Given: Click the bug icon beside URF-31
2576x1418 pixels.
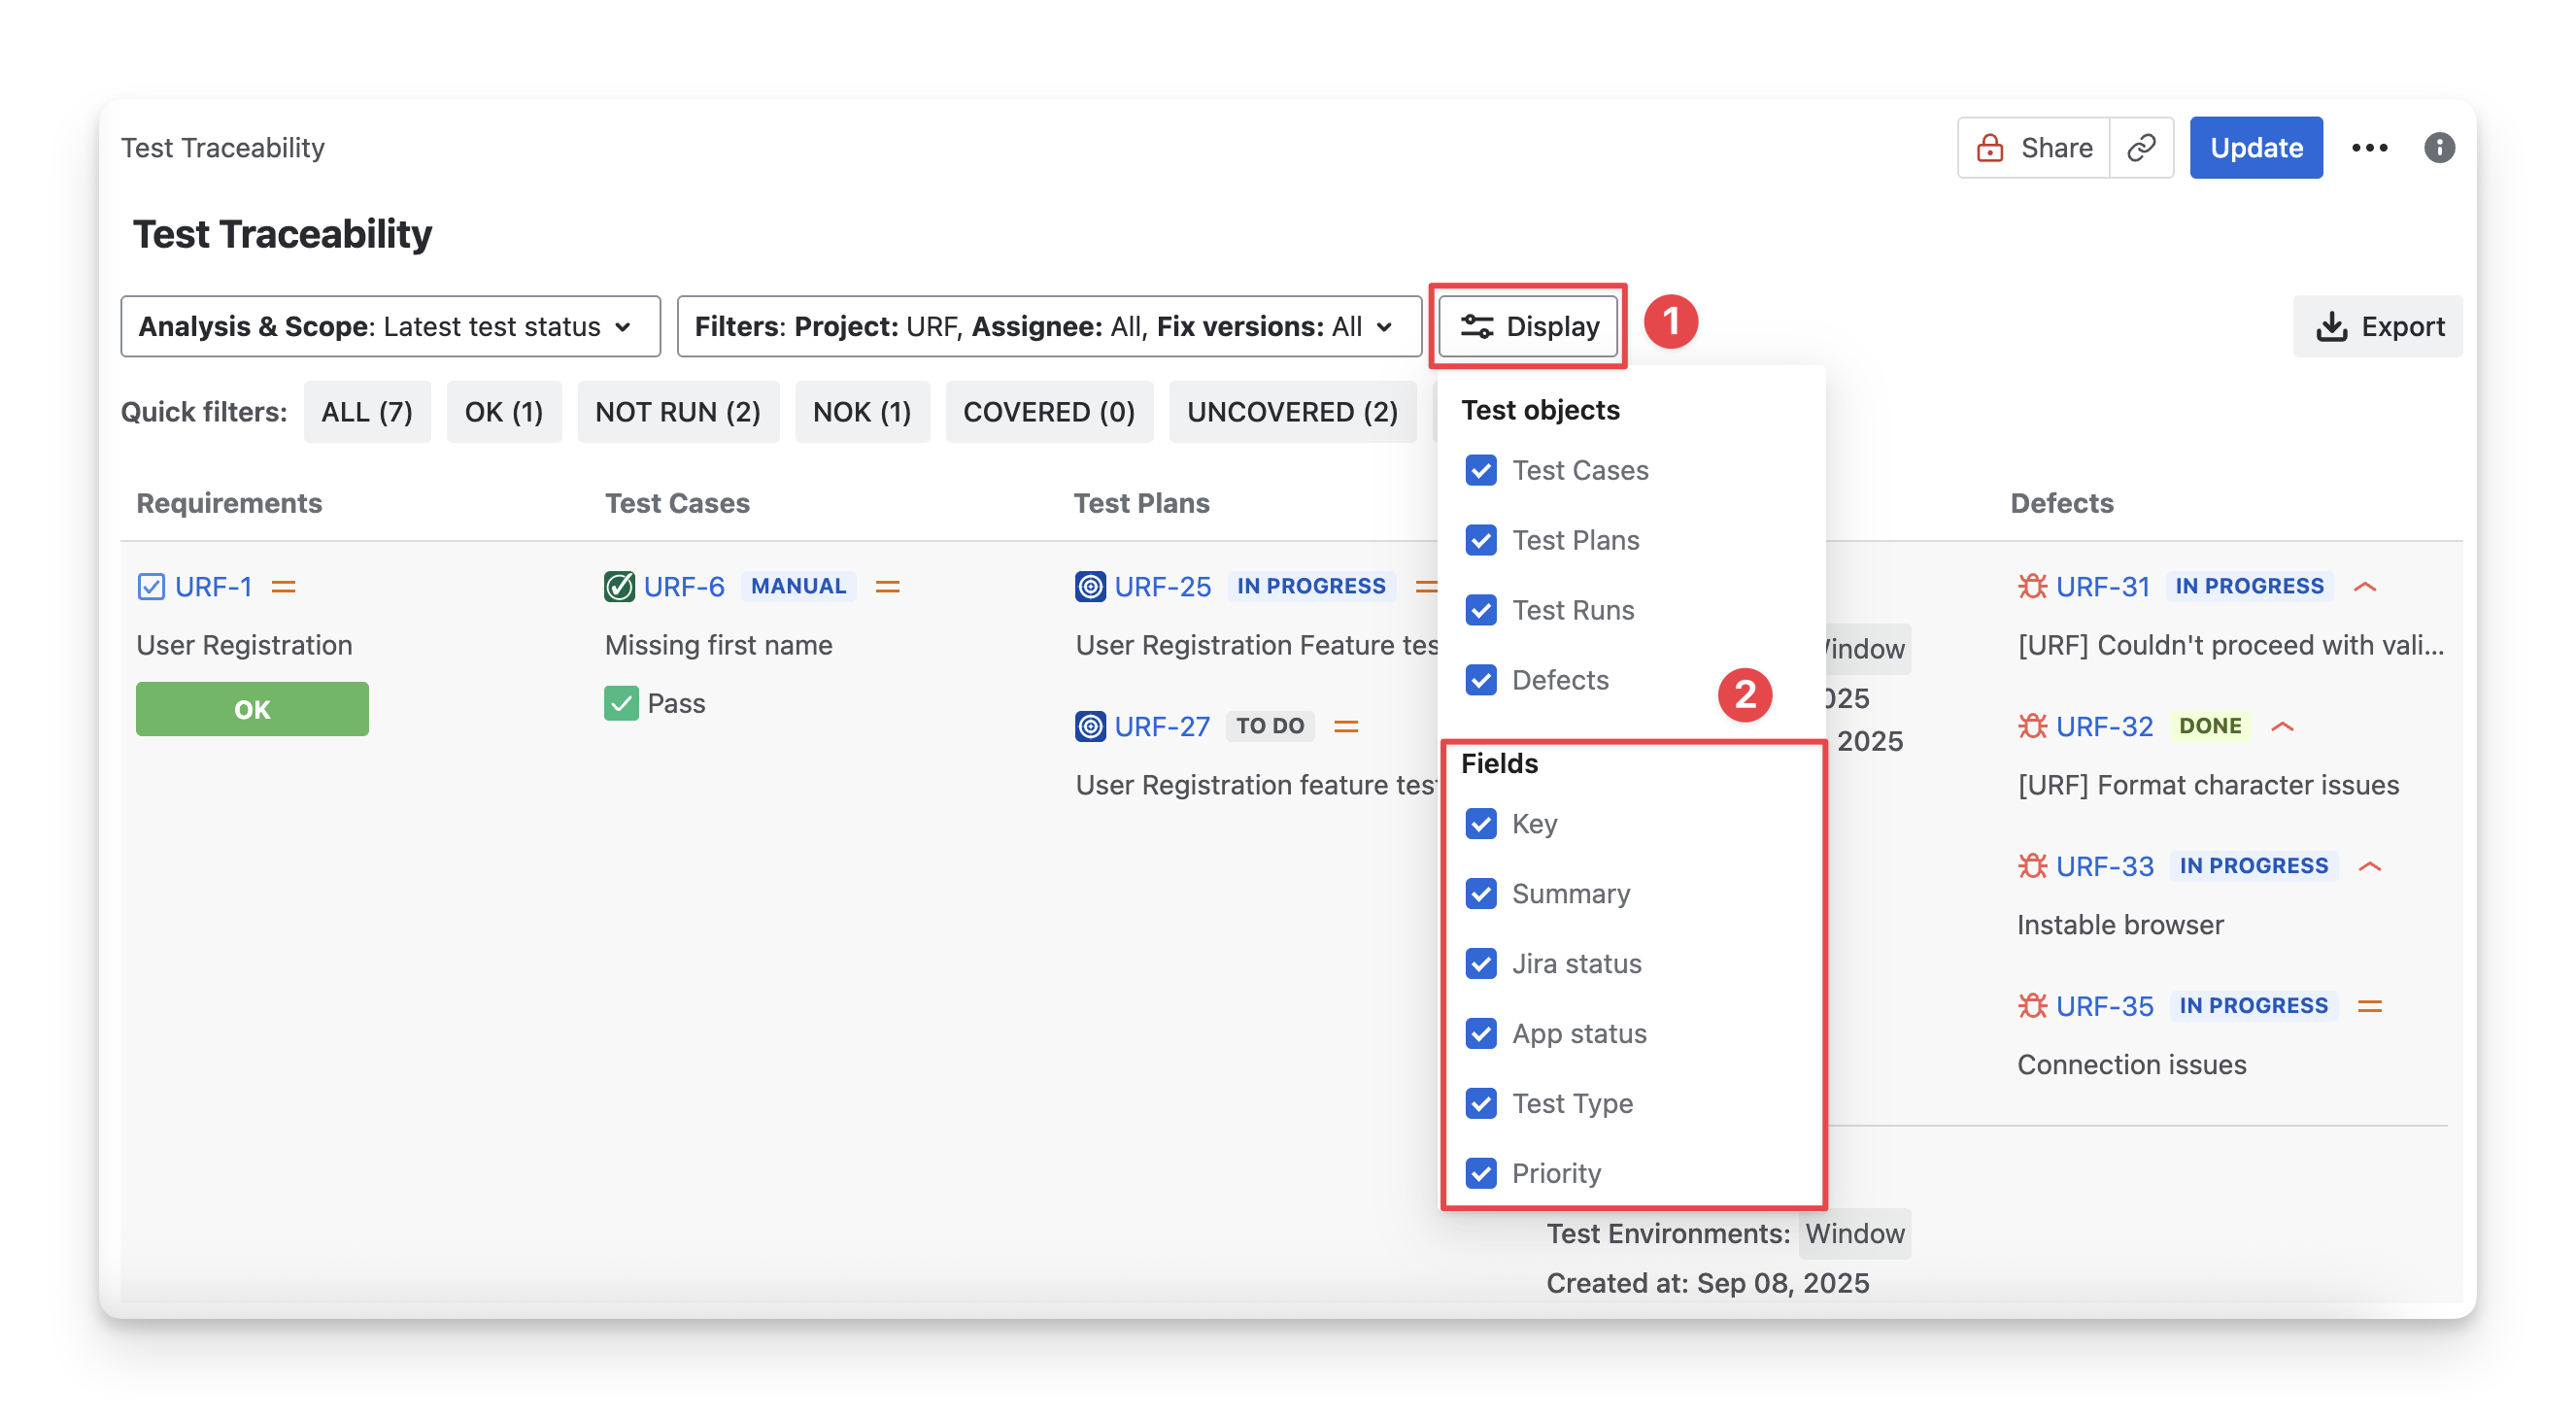Looking at the screenshot, I should (2032, 586).
